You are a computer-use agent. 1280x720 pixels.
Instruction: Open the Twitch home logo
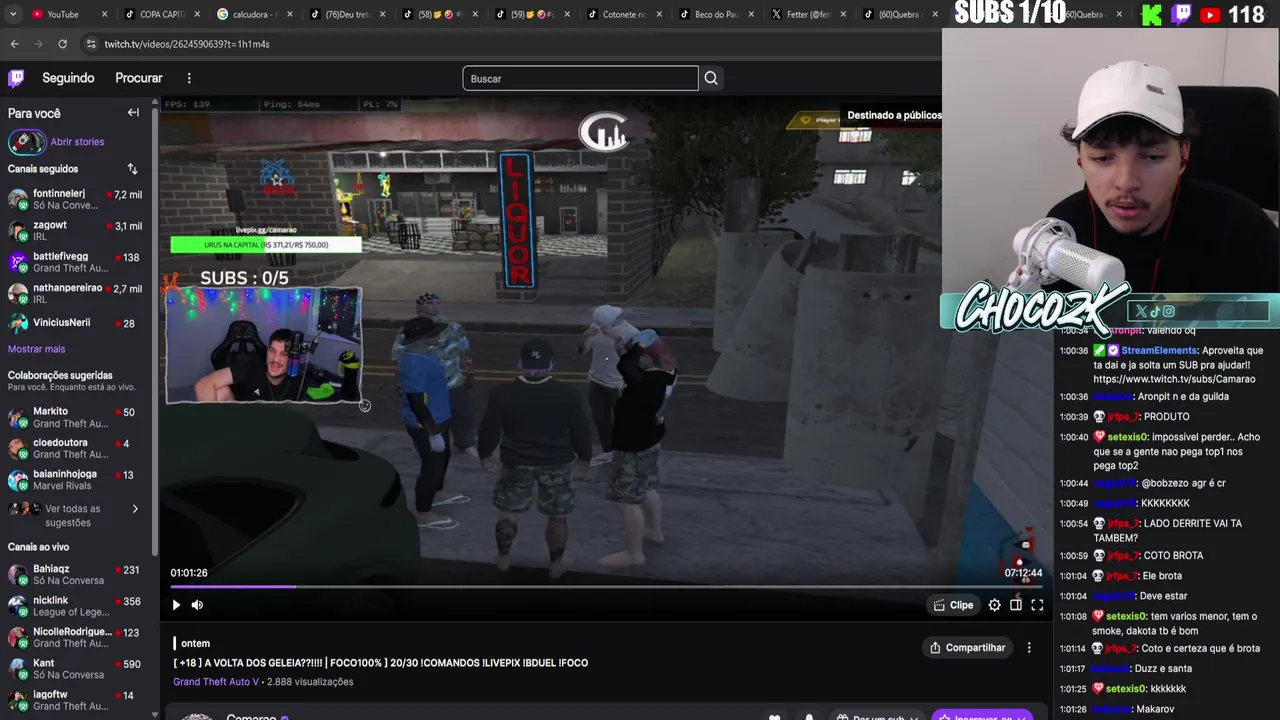tap(16, 78)
